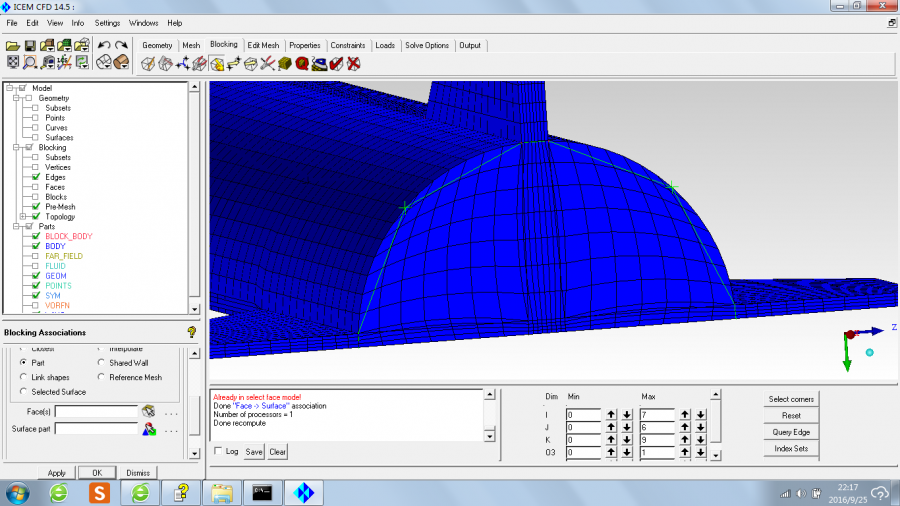
Task: Open the Settings menu
Action: pyautogui.click(x=107, y=22)
